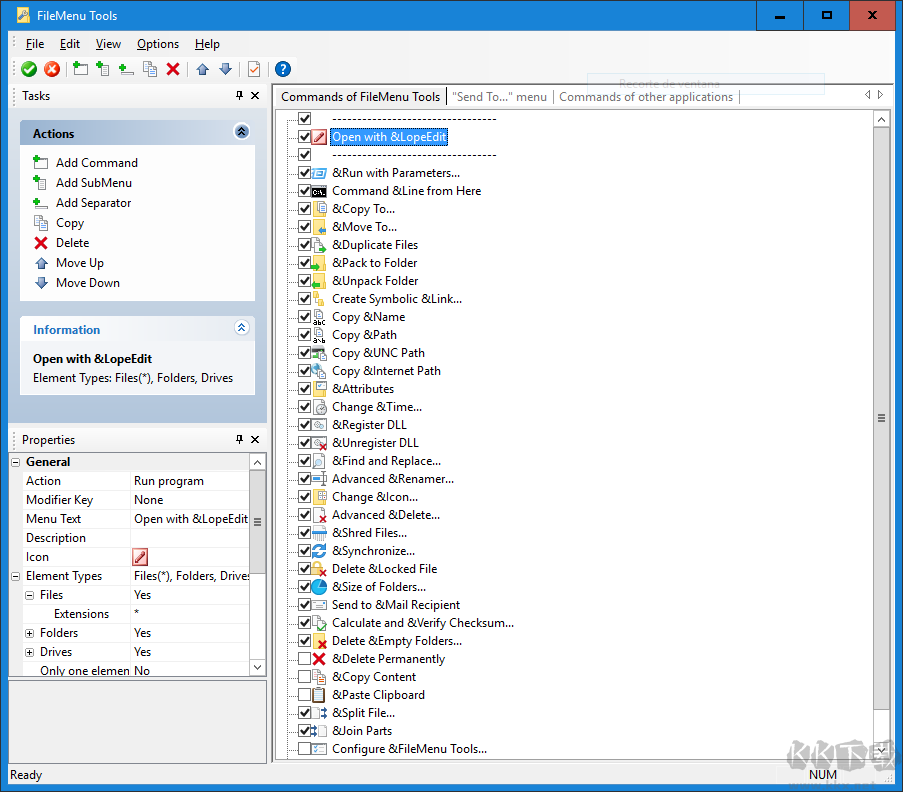Click the command list scroll-up arrow

881,119
